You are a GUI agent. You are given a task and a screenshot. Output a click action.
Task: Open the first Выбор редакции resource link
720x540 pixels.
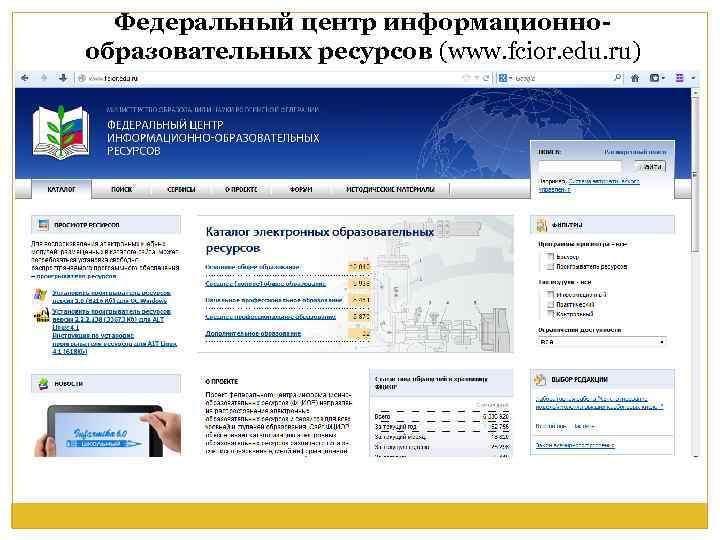599,403
